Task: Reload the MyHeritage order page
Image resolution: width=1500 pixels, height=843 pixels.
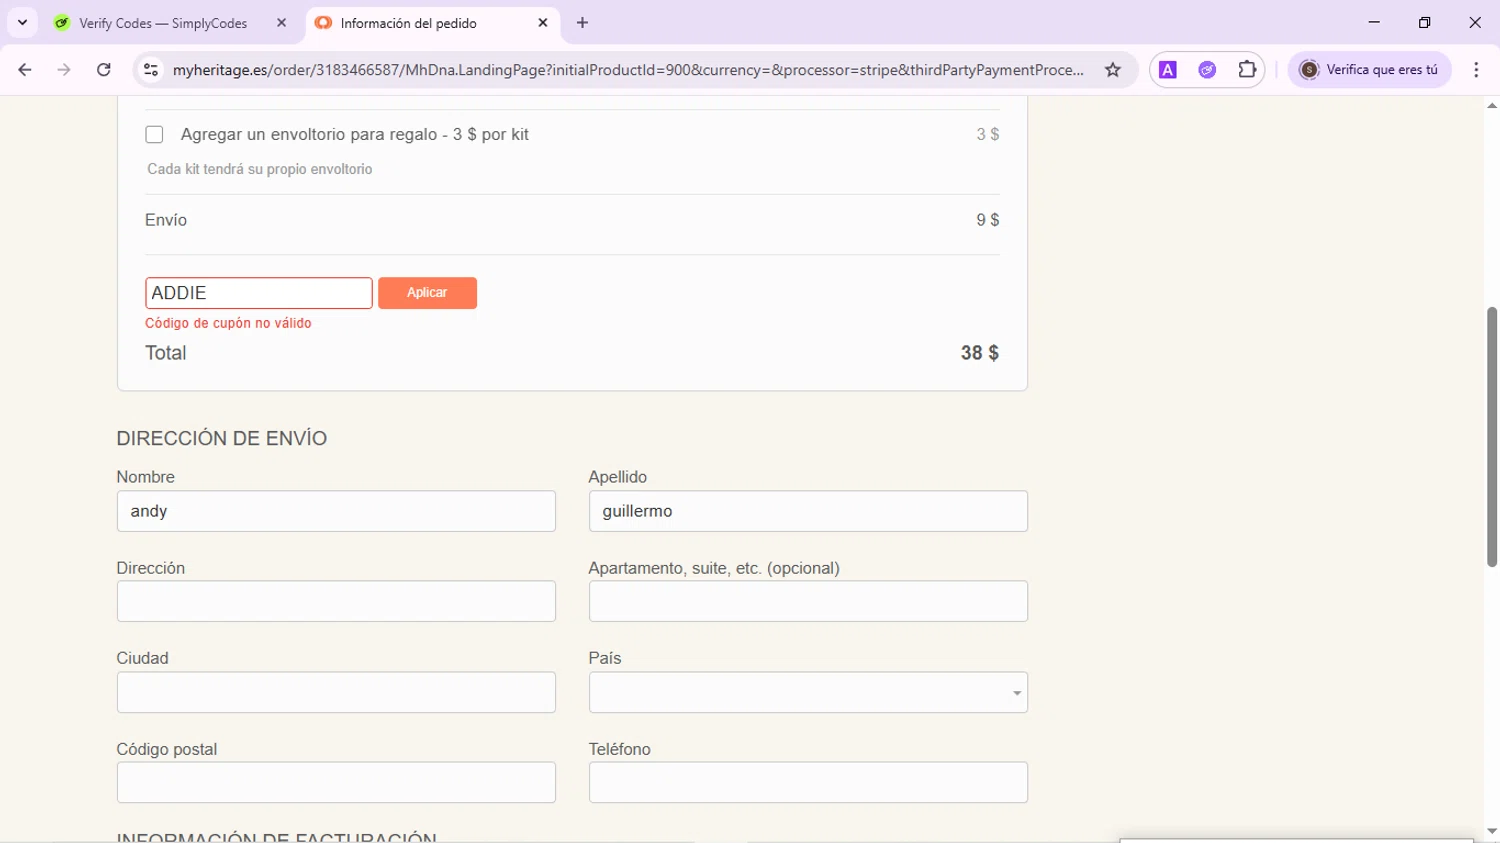Action: 104,70
